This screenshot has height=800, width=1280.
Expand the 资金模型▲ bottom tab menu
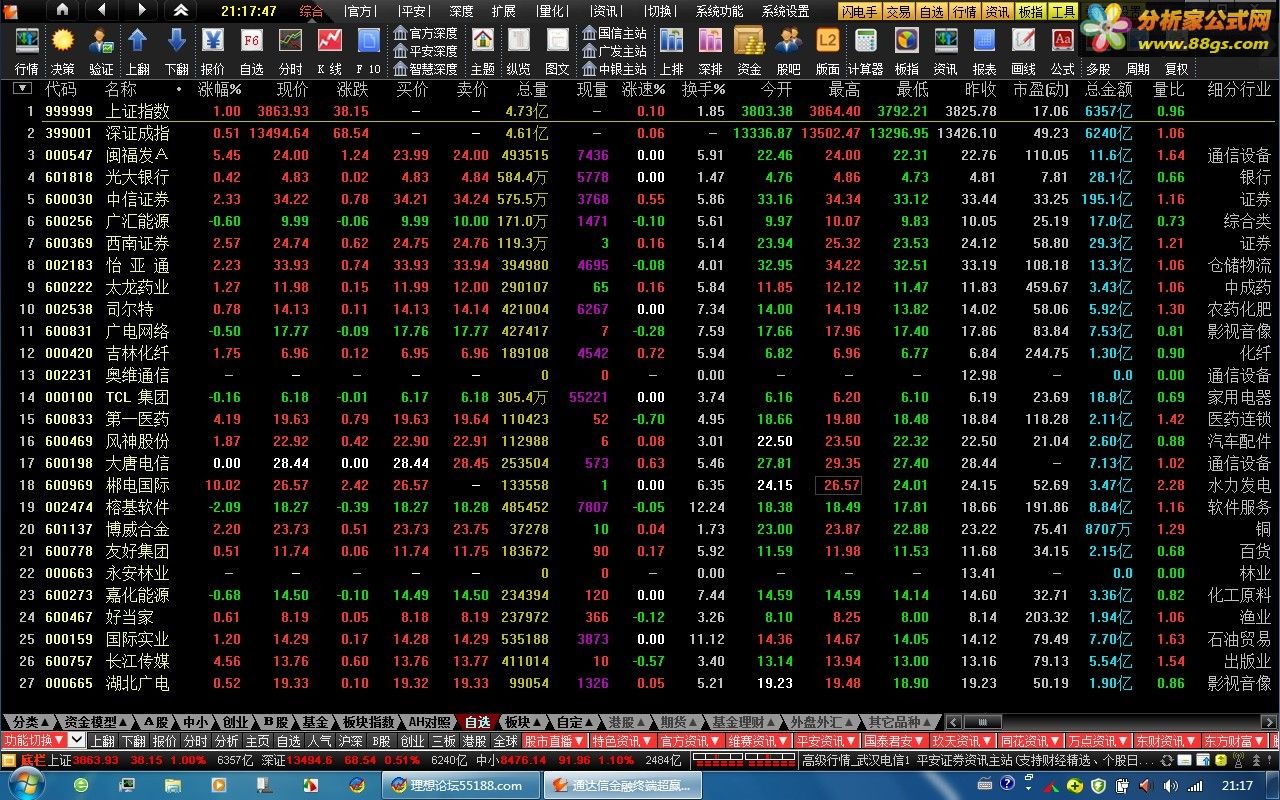pyautogui.click(x=96, y=722)
